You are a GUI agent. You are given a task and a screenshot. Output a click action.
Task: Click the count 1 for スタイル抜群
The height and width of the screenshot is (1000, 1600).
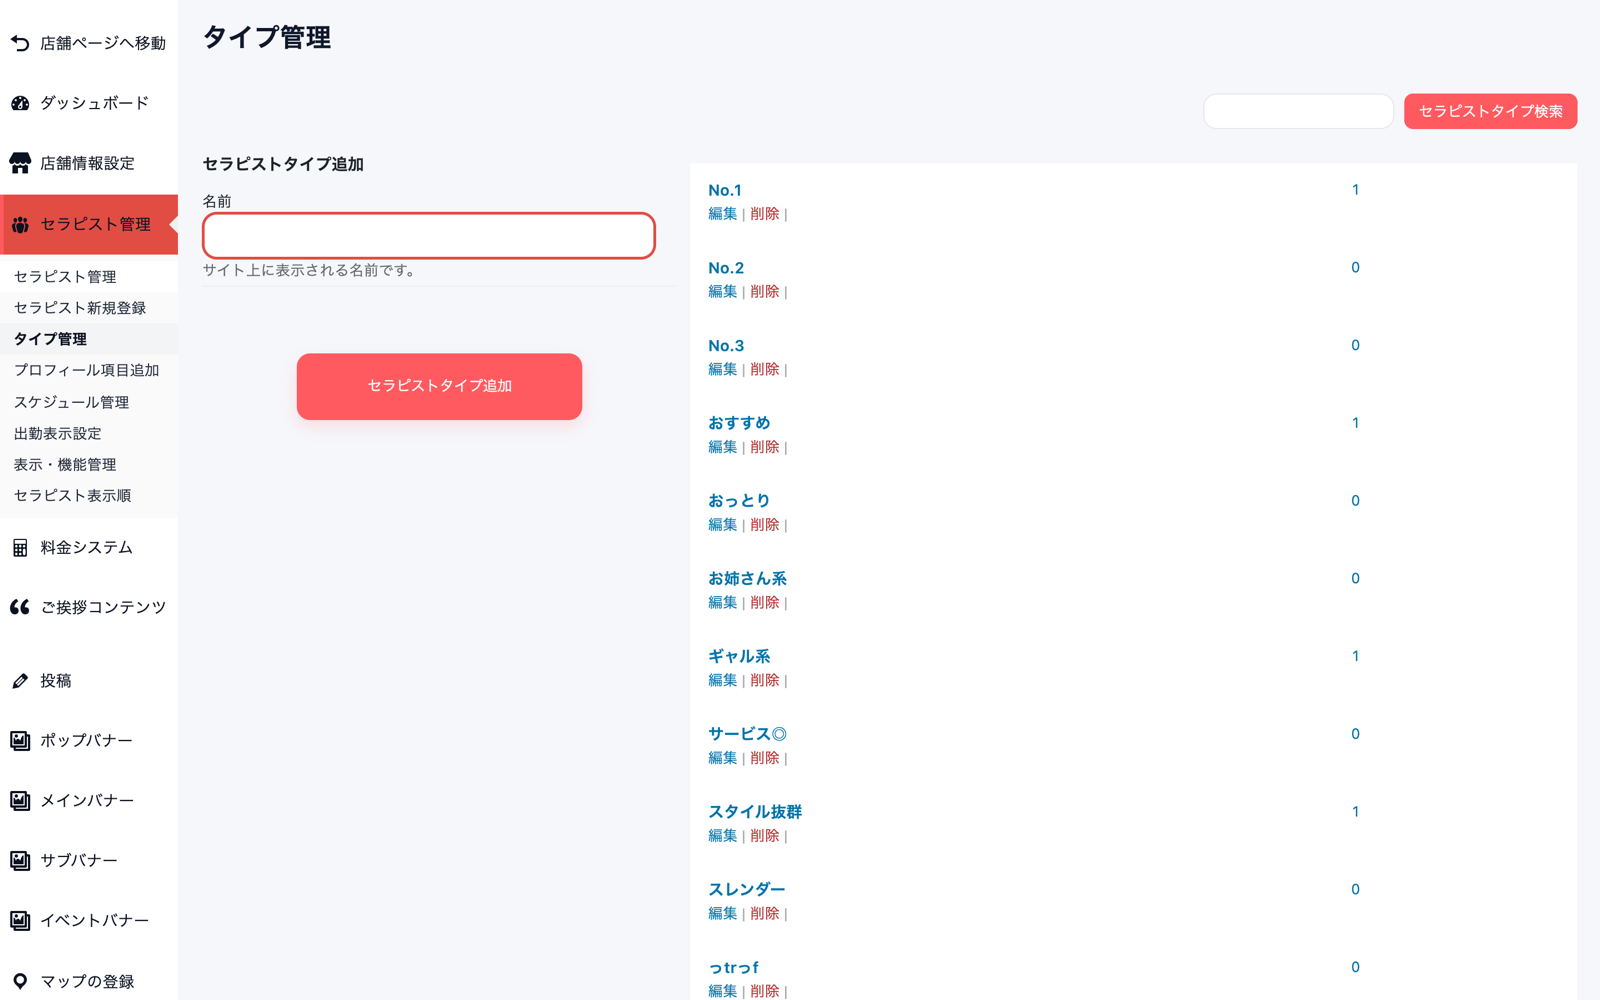pos(1355,812)
